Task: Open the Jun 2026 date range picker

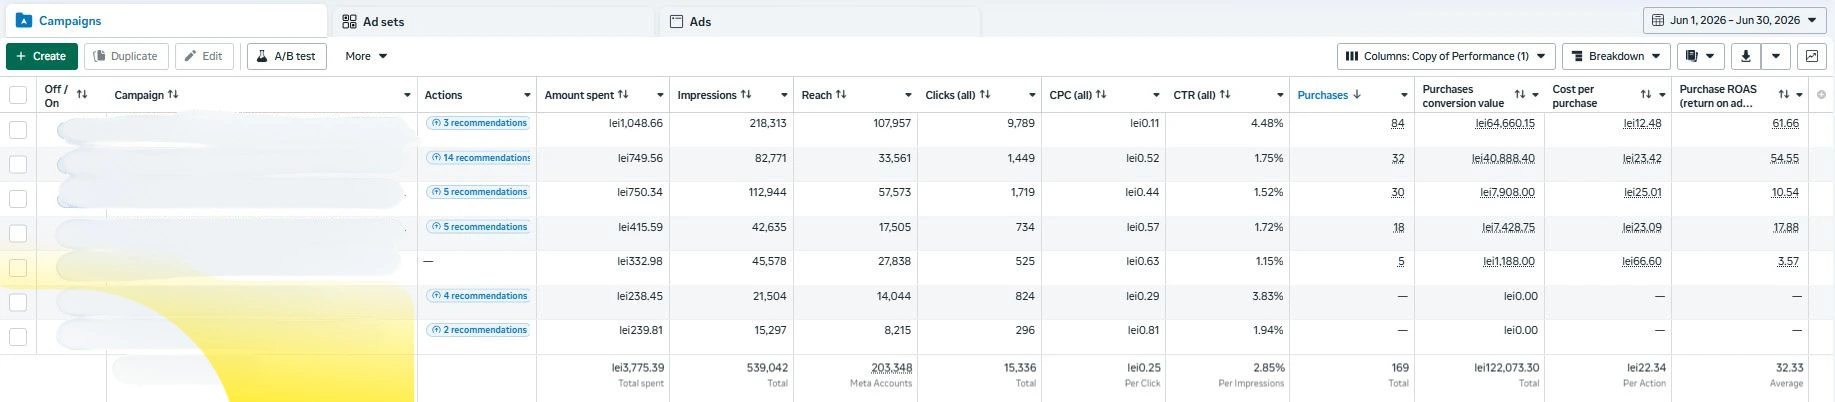Action: [1734, 20]
